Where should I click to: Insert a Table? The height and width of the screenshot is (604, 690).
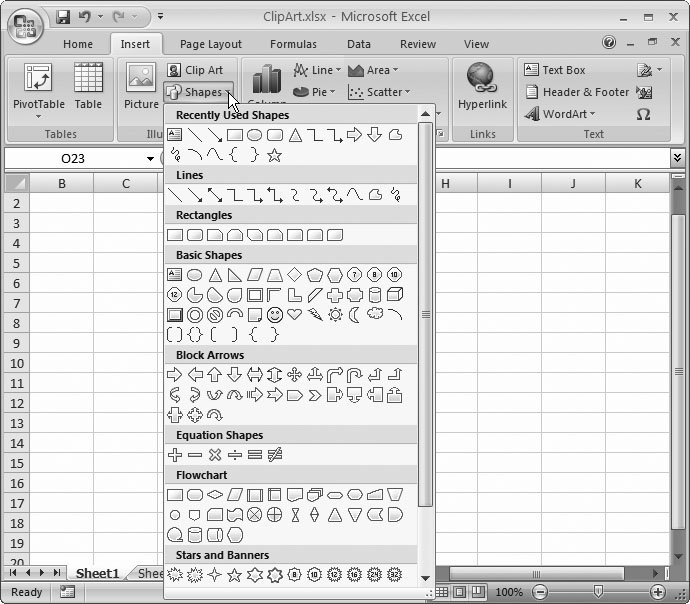click(x=88, y=86)
